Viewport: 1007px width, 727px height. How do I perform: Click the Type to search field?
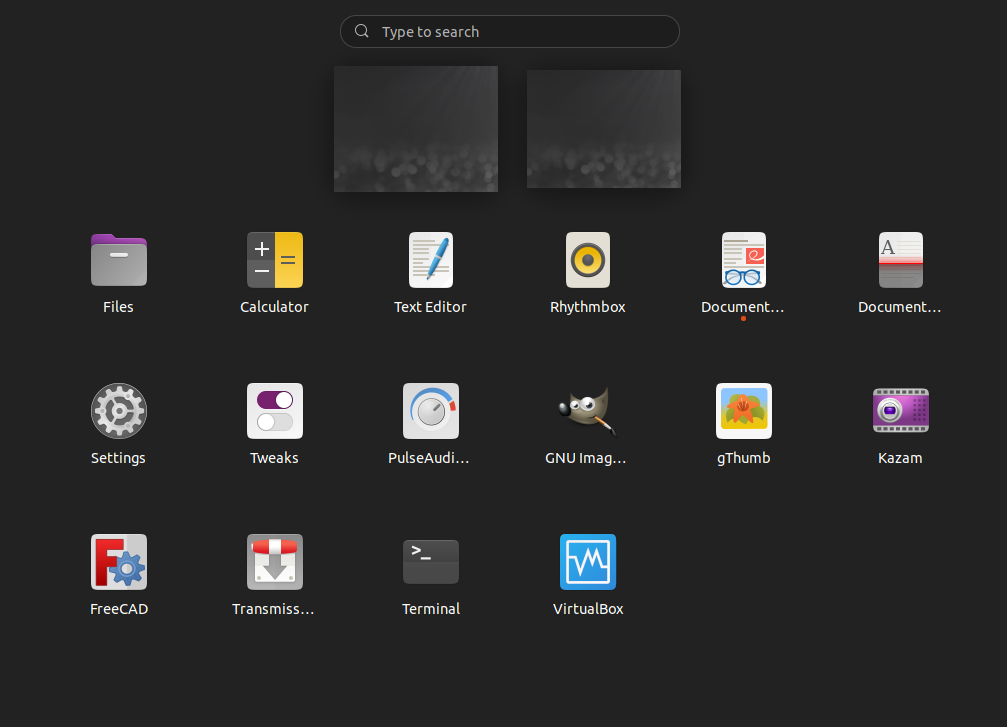[x=509, y=31]
